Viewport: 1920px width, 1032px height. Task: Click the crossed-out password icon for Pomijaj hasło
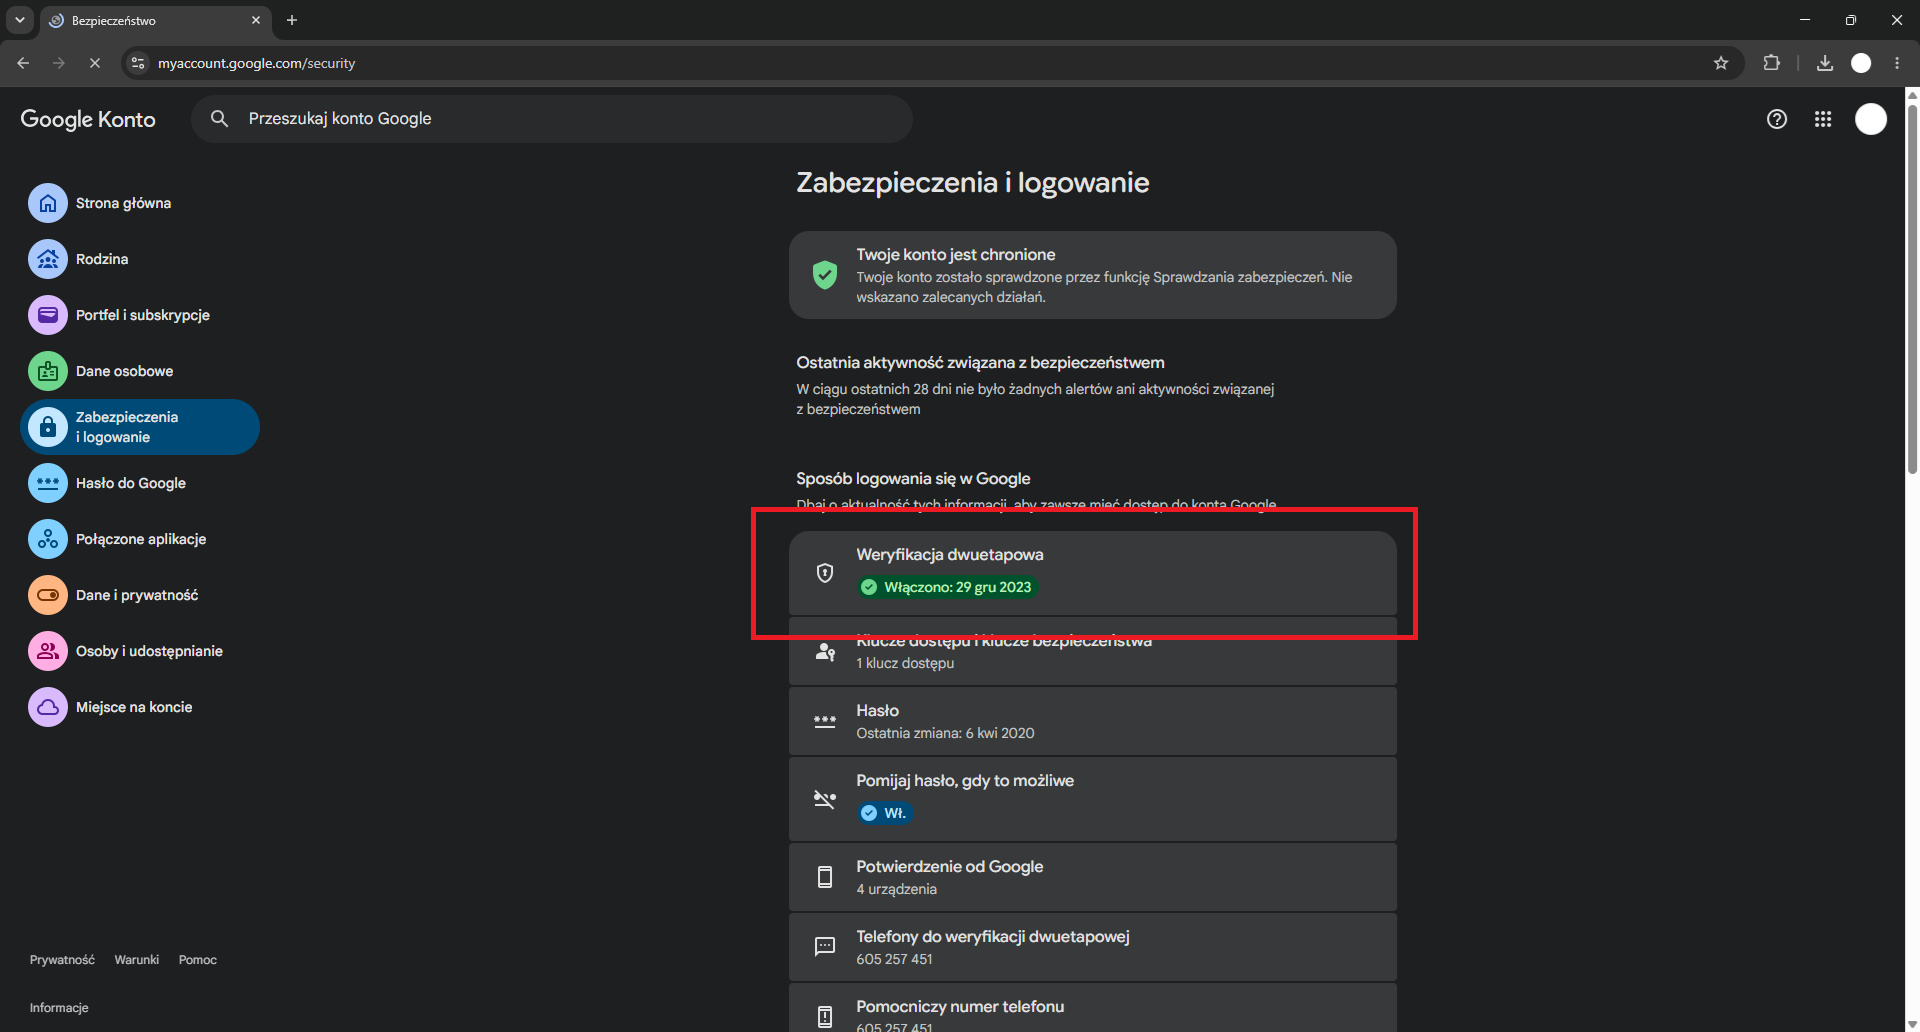(x=825, y=799)
